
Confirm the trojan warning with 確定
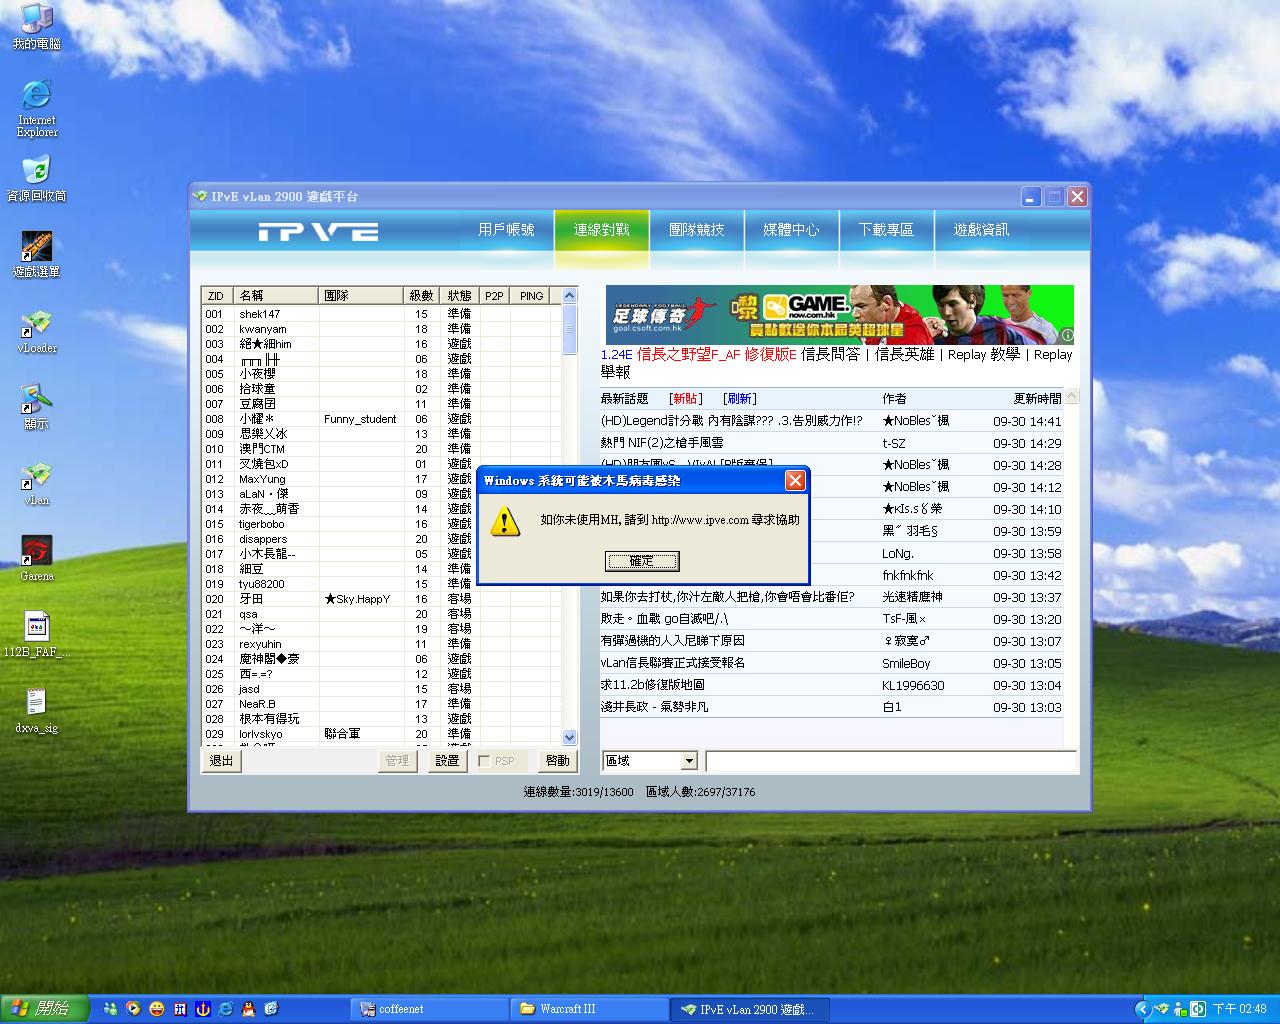(x=642, y=561)
